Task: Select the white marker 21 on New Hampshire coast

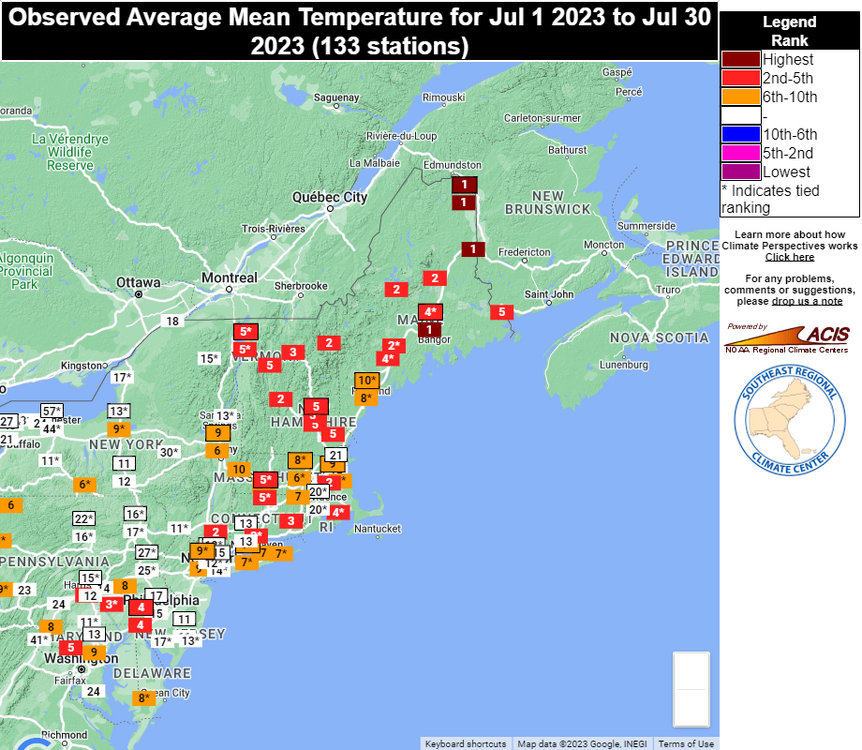Action: pyautogui.click(x=336, y=455)
